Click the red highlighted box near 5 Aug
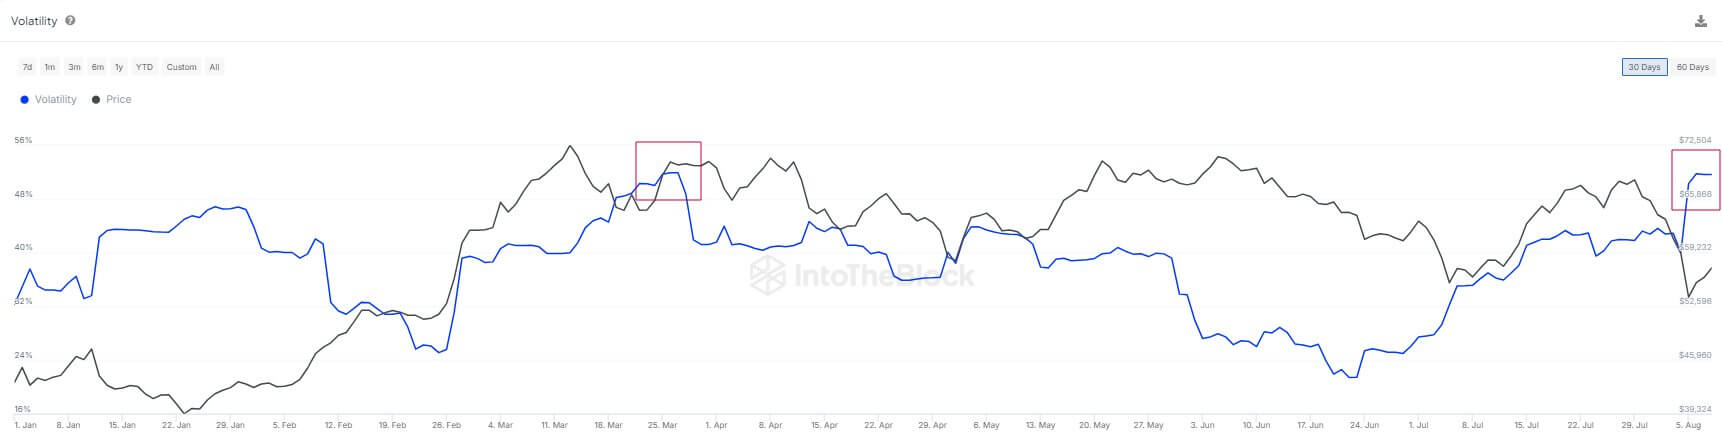 1696,180
